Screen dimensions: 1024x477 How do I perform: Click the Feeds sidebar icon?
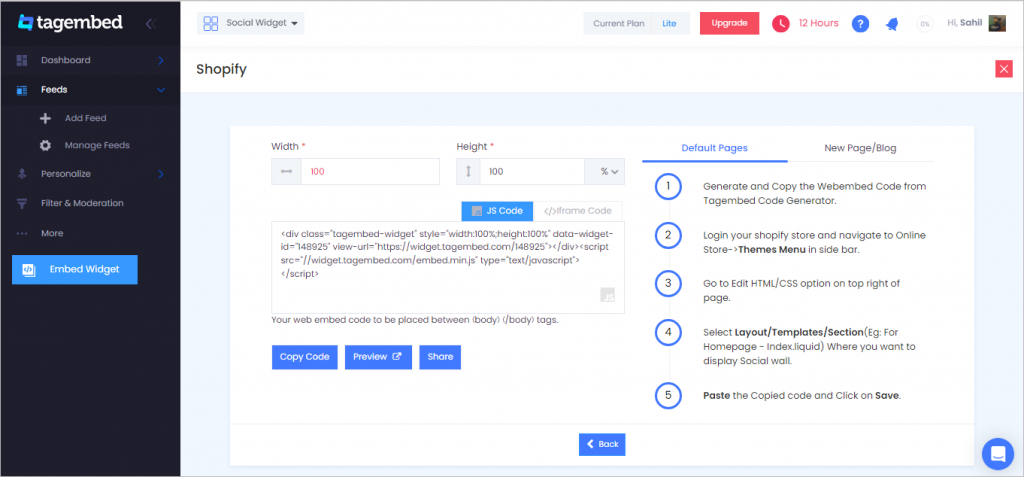click(x=22, y=90)
